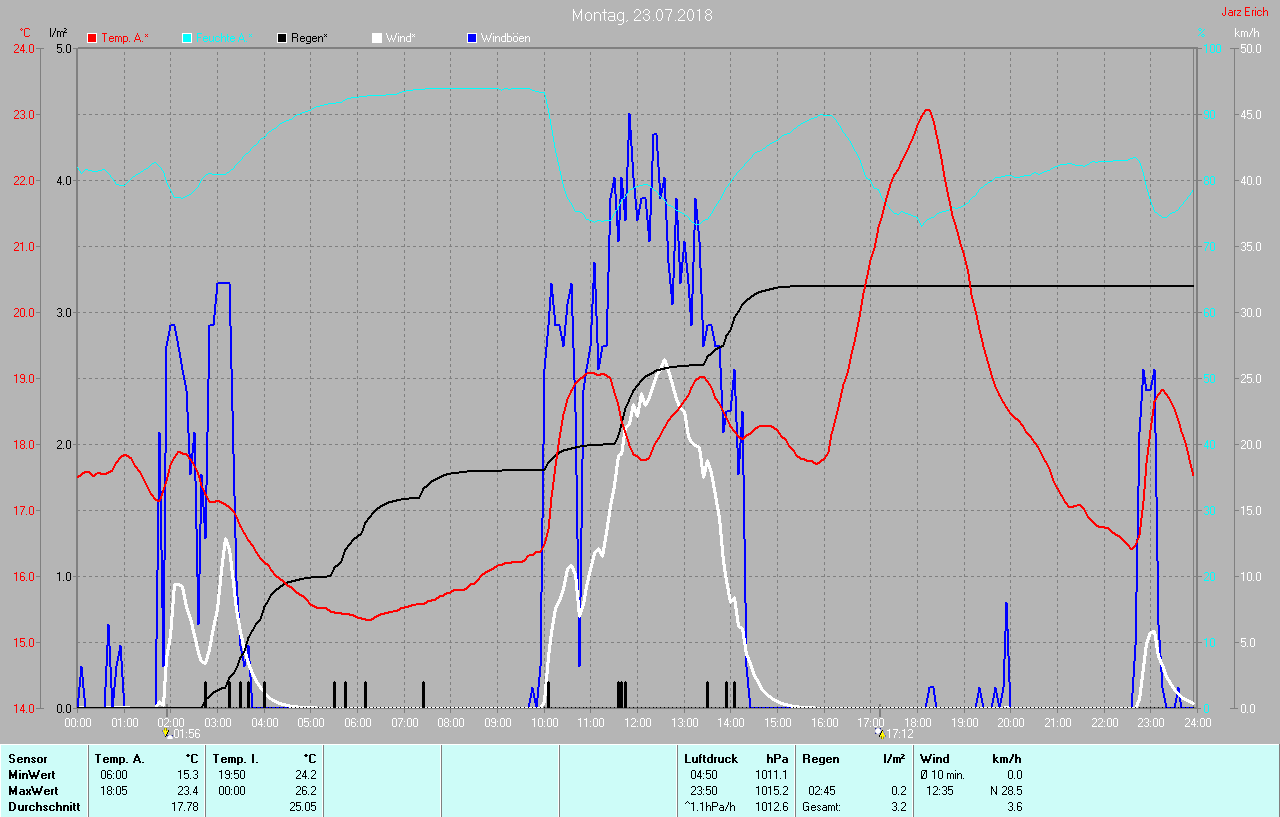Click the white Wind legend swatch

pos(377,38)
